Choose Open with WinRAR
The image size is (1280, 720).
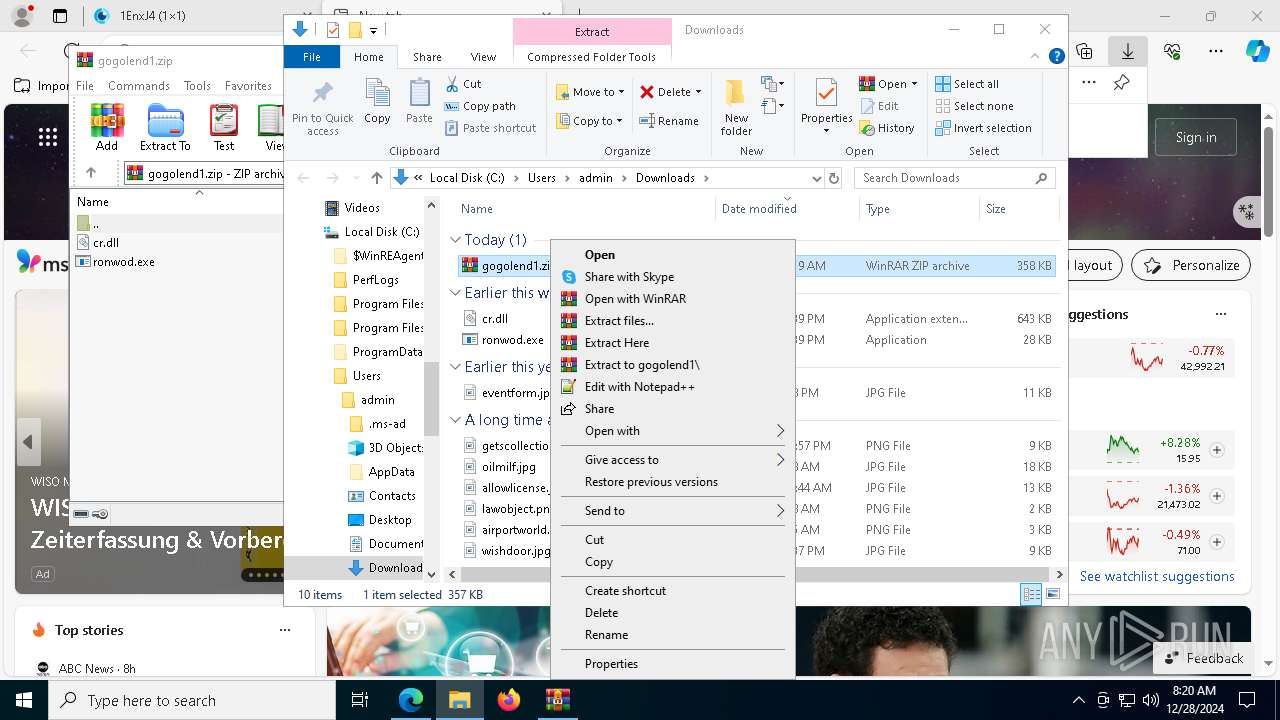671,299
